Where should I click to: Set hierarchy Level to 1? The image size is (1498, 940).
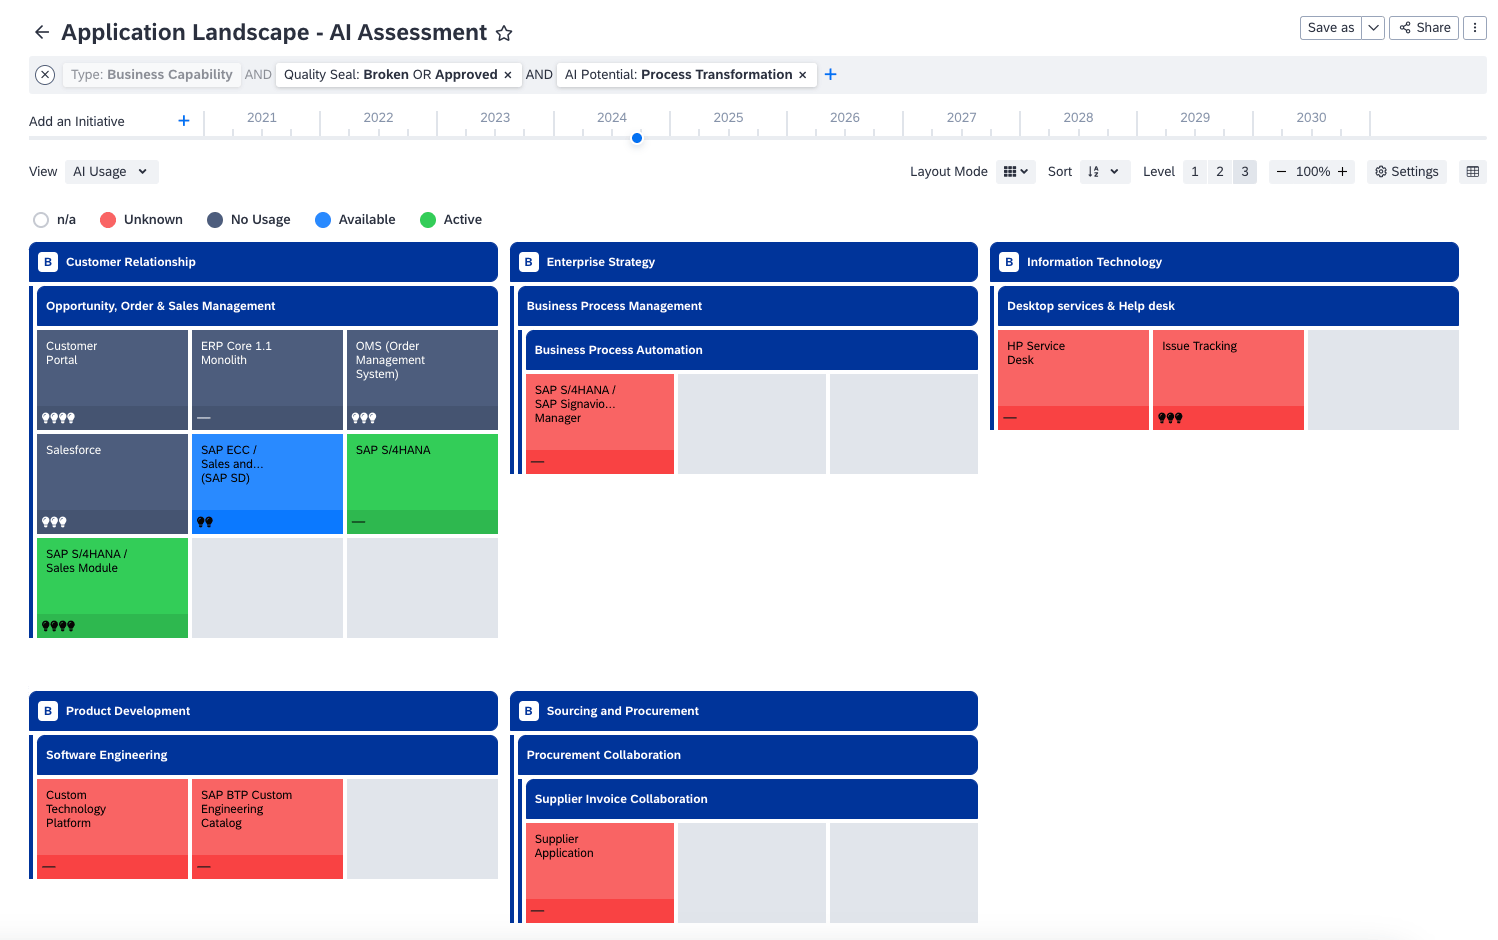point(1195,172)
